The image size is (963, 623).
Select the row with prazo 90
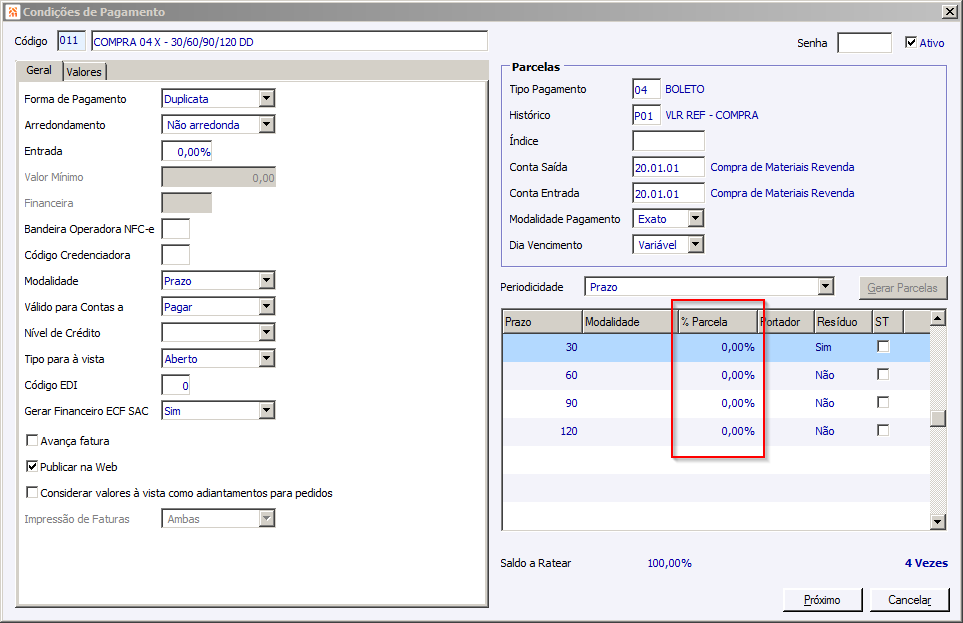(716, 403)
